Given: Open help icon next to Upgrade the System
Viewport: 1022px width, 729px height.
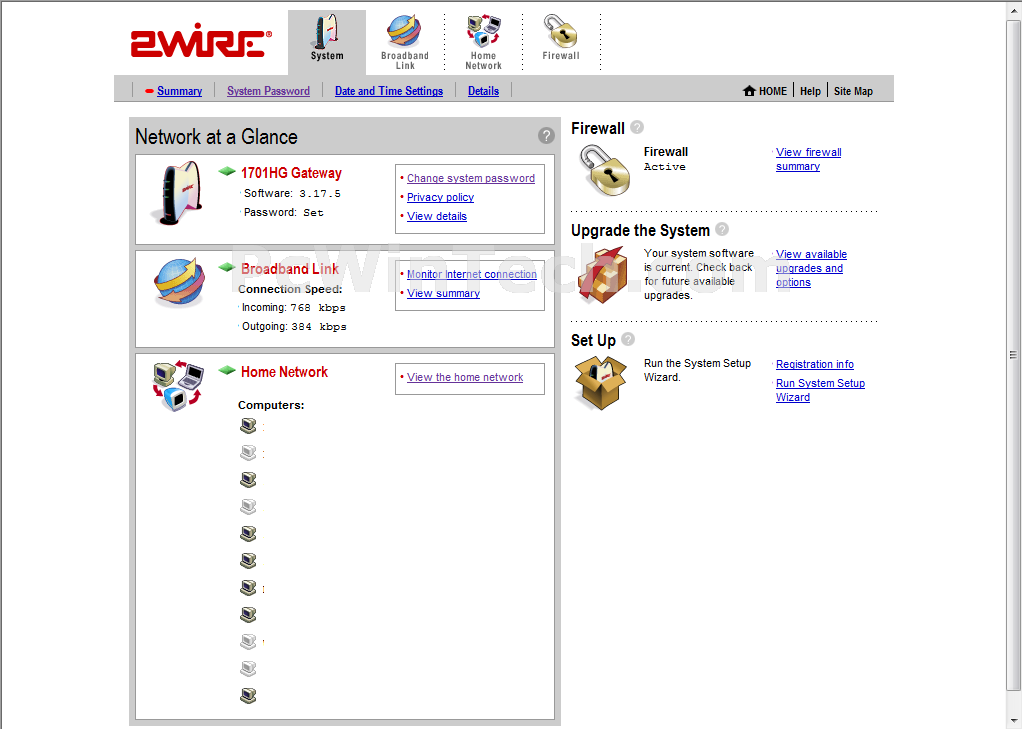Looking at the screenshot, I should pyautogui.click(x=722, y=230).
